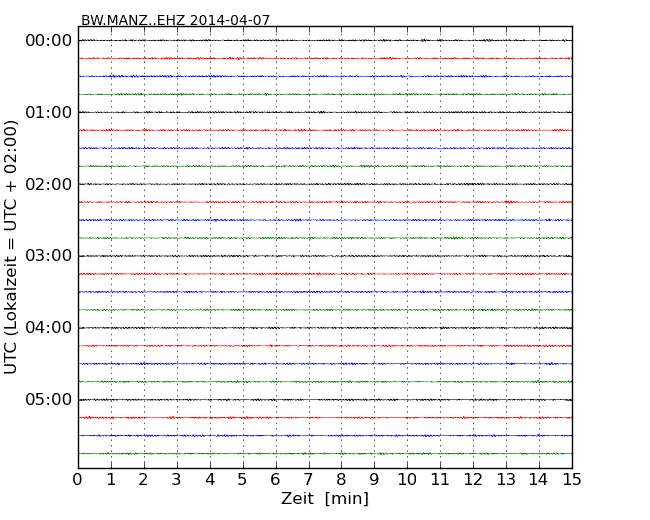Viewport: 650px width, 520px height.
Task: Select the red trace just below 00:00
Action: click(325, 58)
